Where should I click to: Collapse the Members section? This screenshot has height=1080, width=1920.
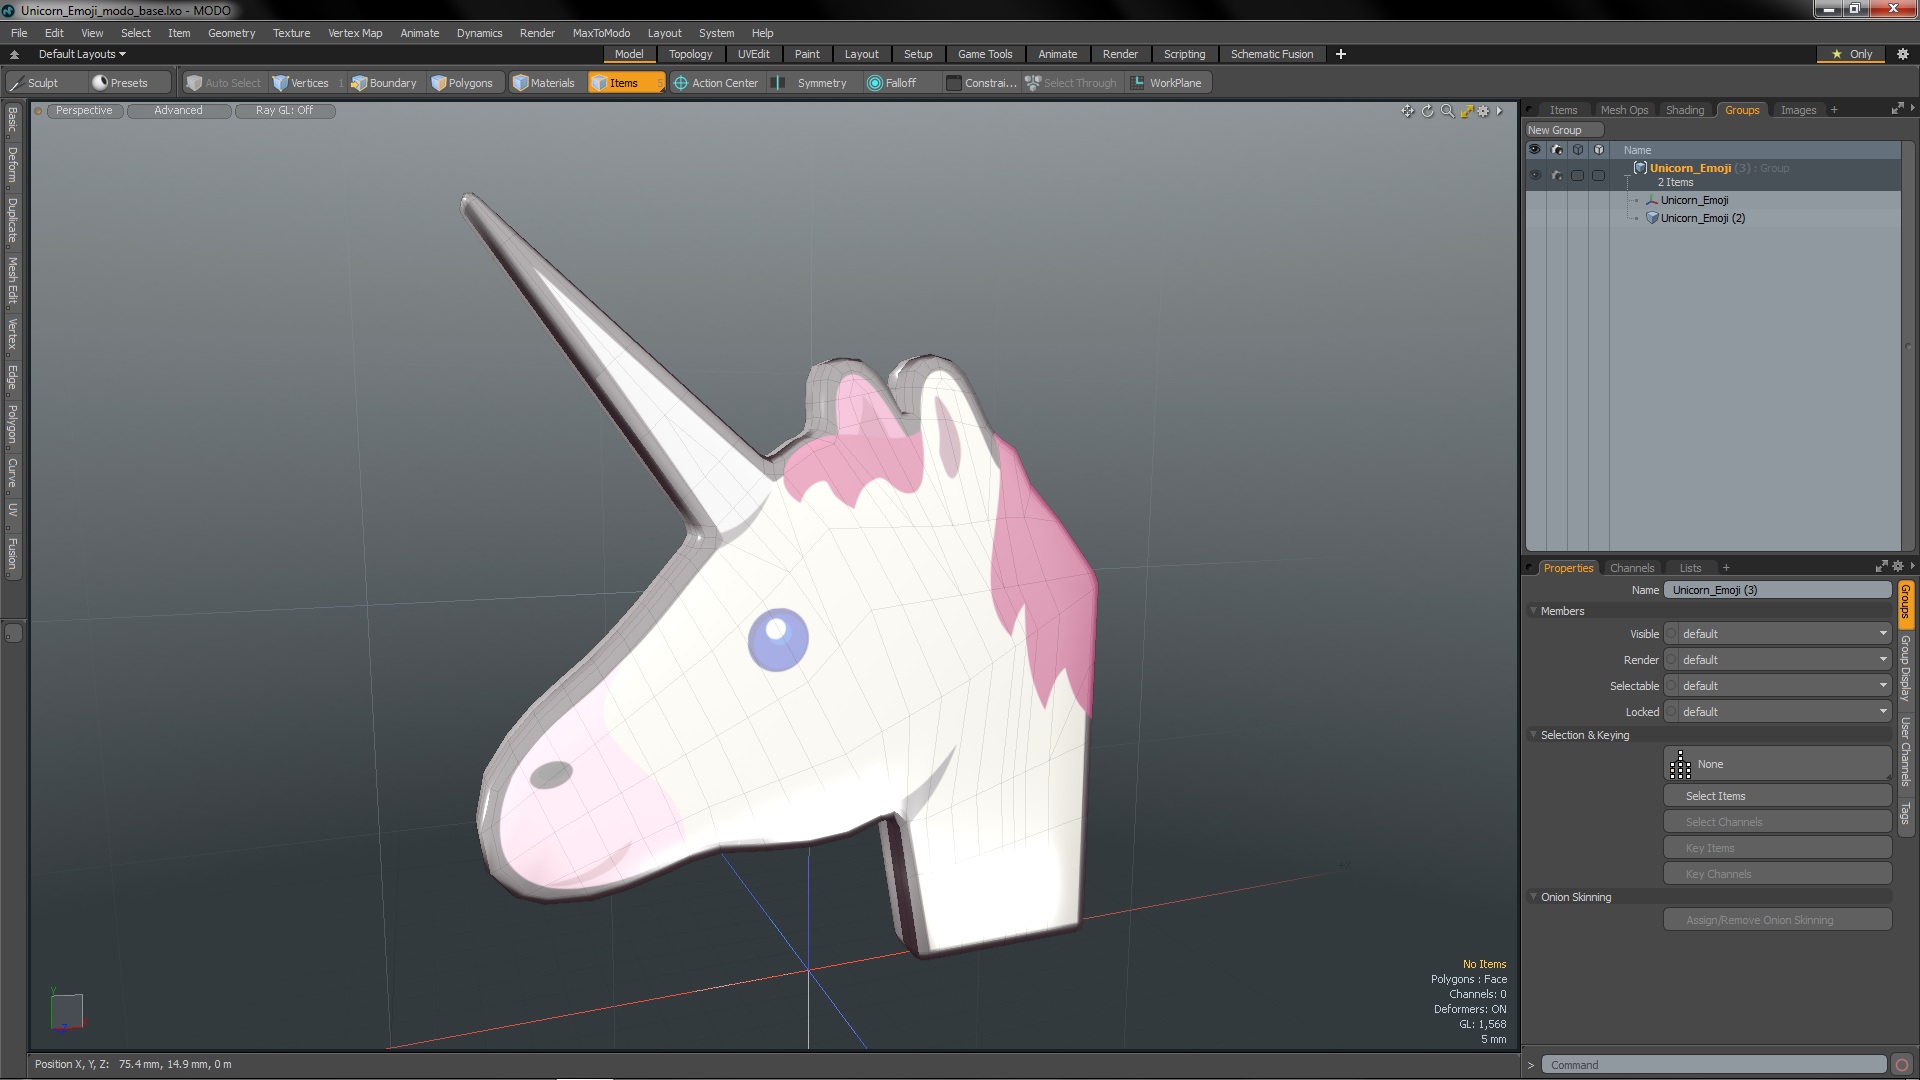point(1533,611)
